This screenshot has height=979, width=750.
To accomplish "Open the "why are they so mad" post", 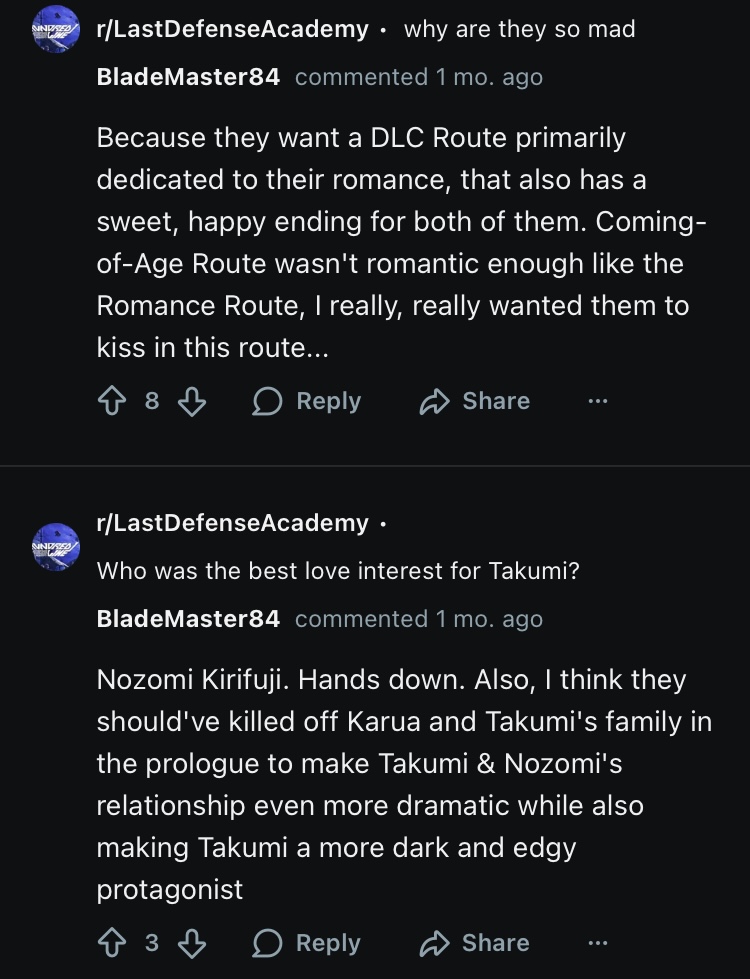I will [519, 30].
